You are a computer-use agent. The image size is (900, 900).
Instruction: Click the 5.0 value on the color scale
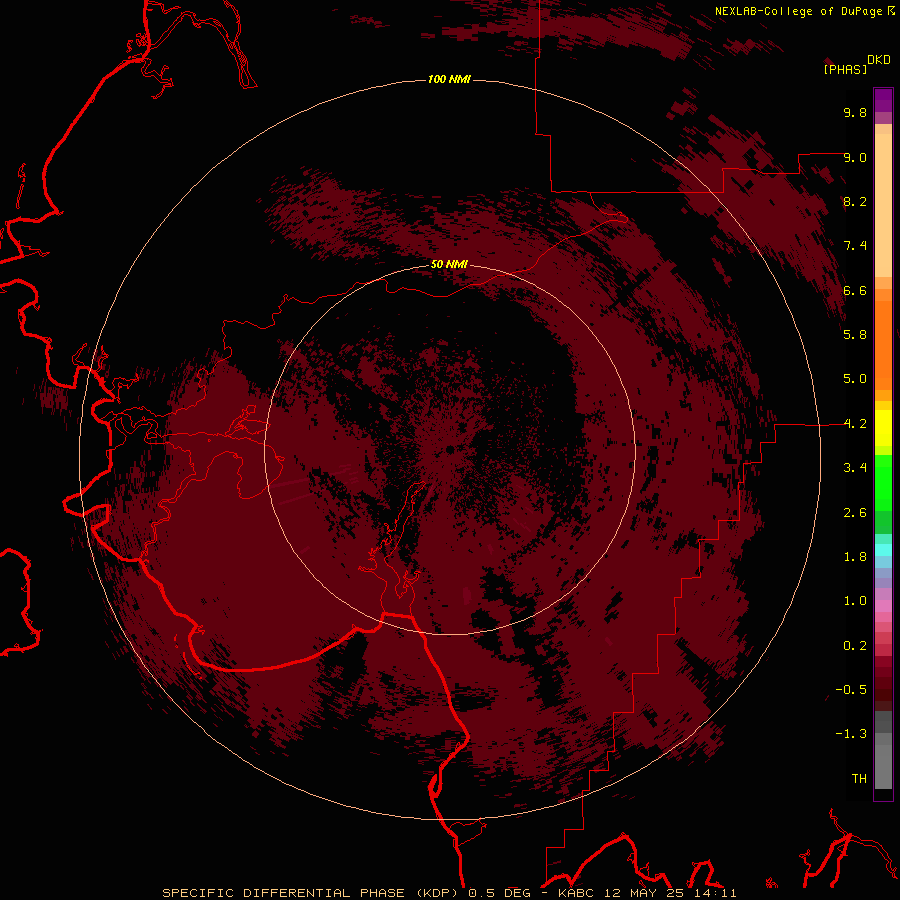coord(855,379)
